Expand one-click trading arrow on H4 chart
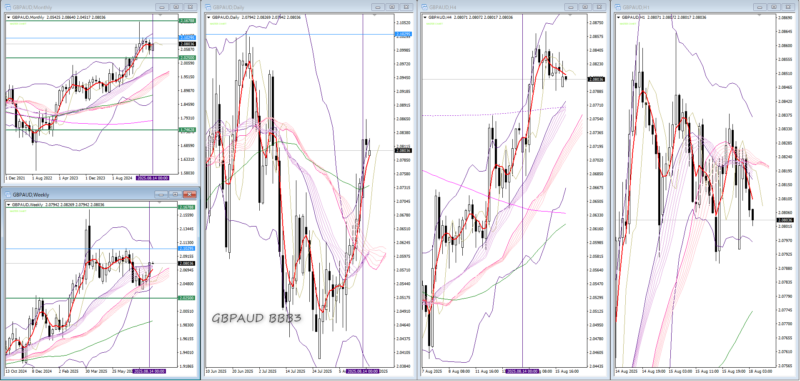This screenshot has height=381, width=800. click(425, 17)
